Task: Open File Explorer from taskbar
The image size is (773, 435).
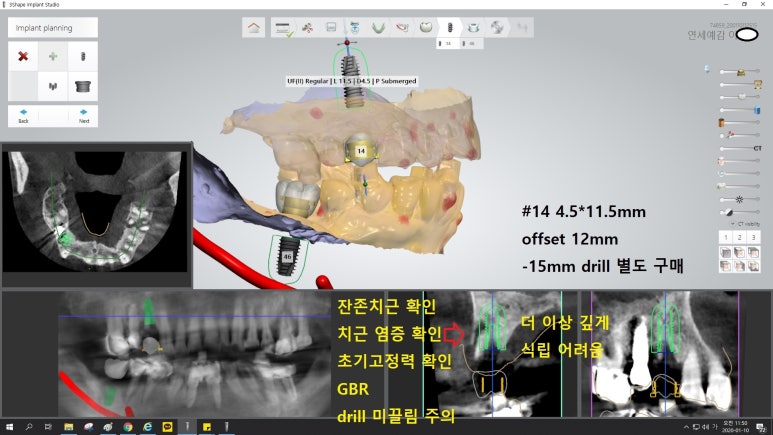Action: pos(69,427)
